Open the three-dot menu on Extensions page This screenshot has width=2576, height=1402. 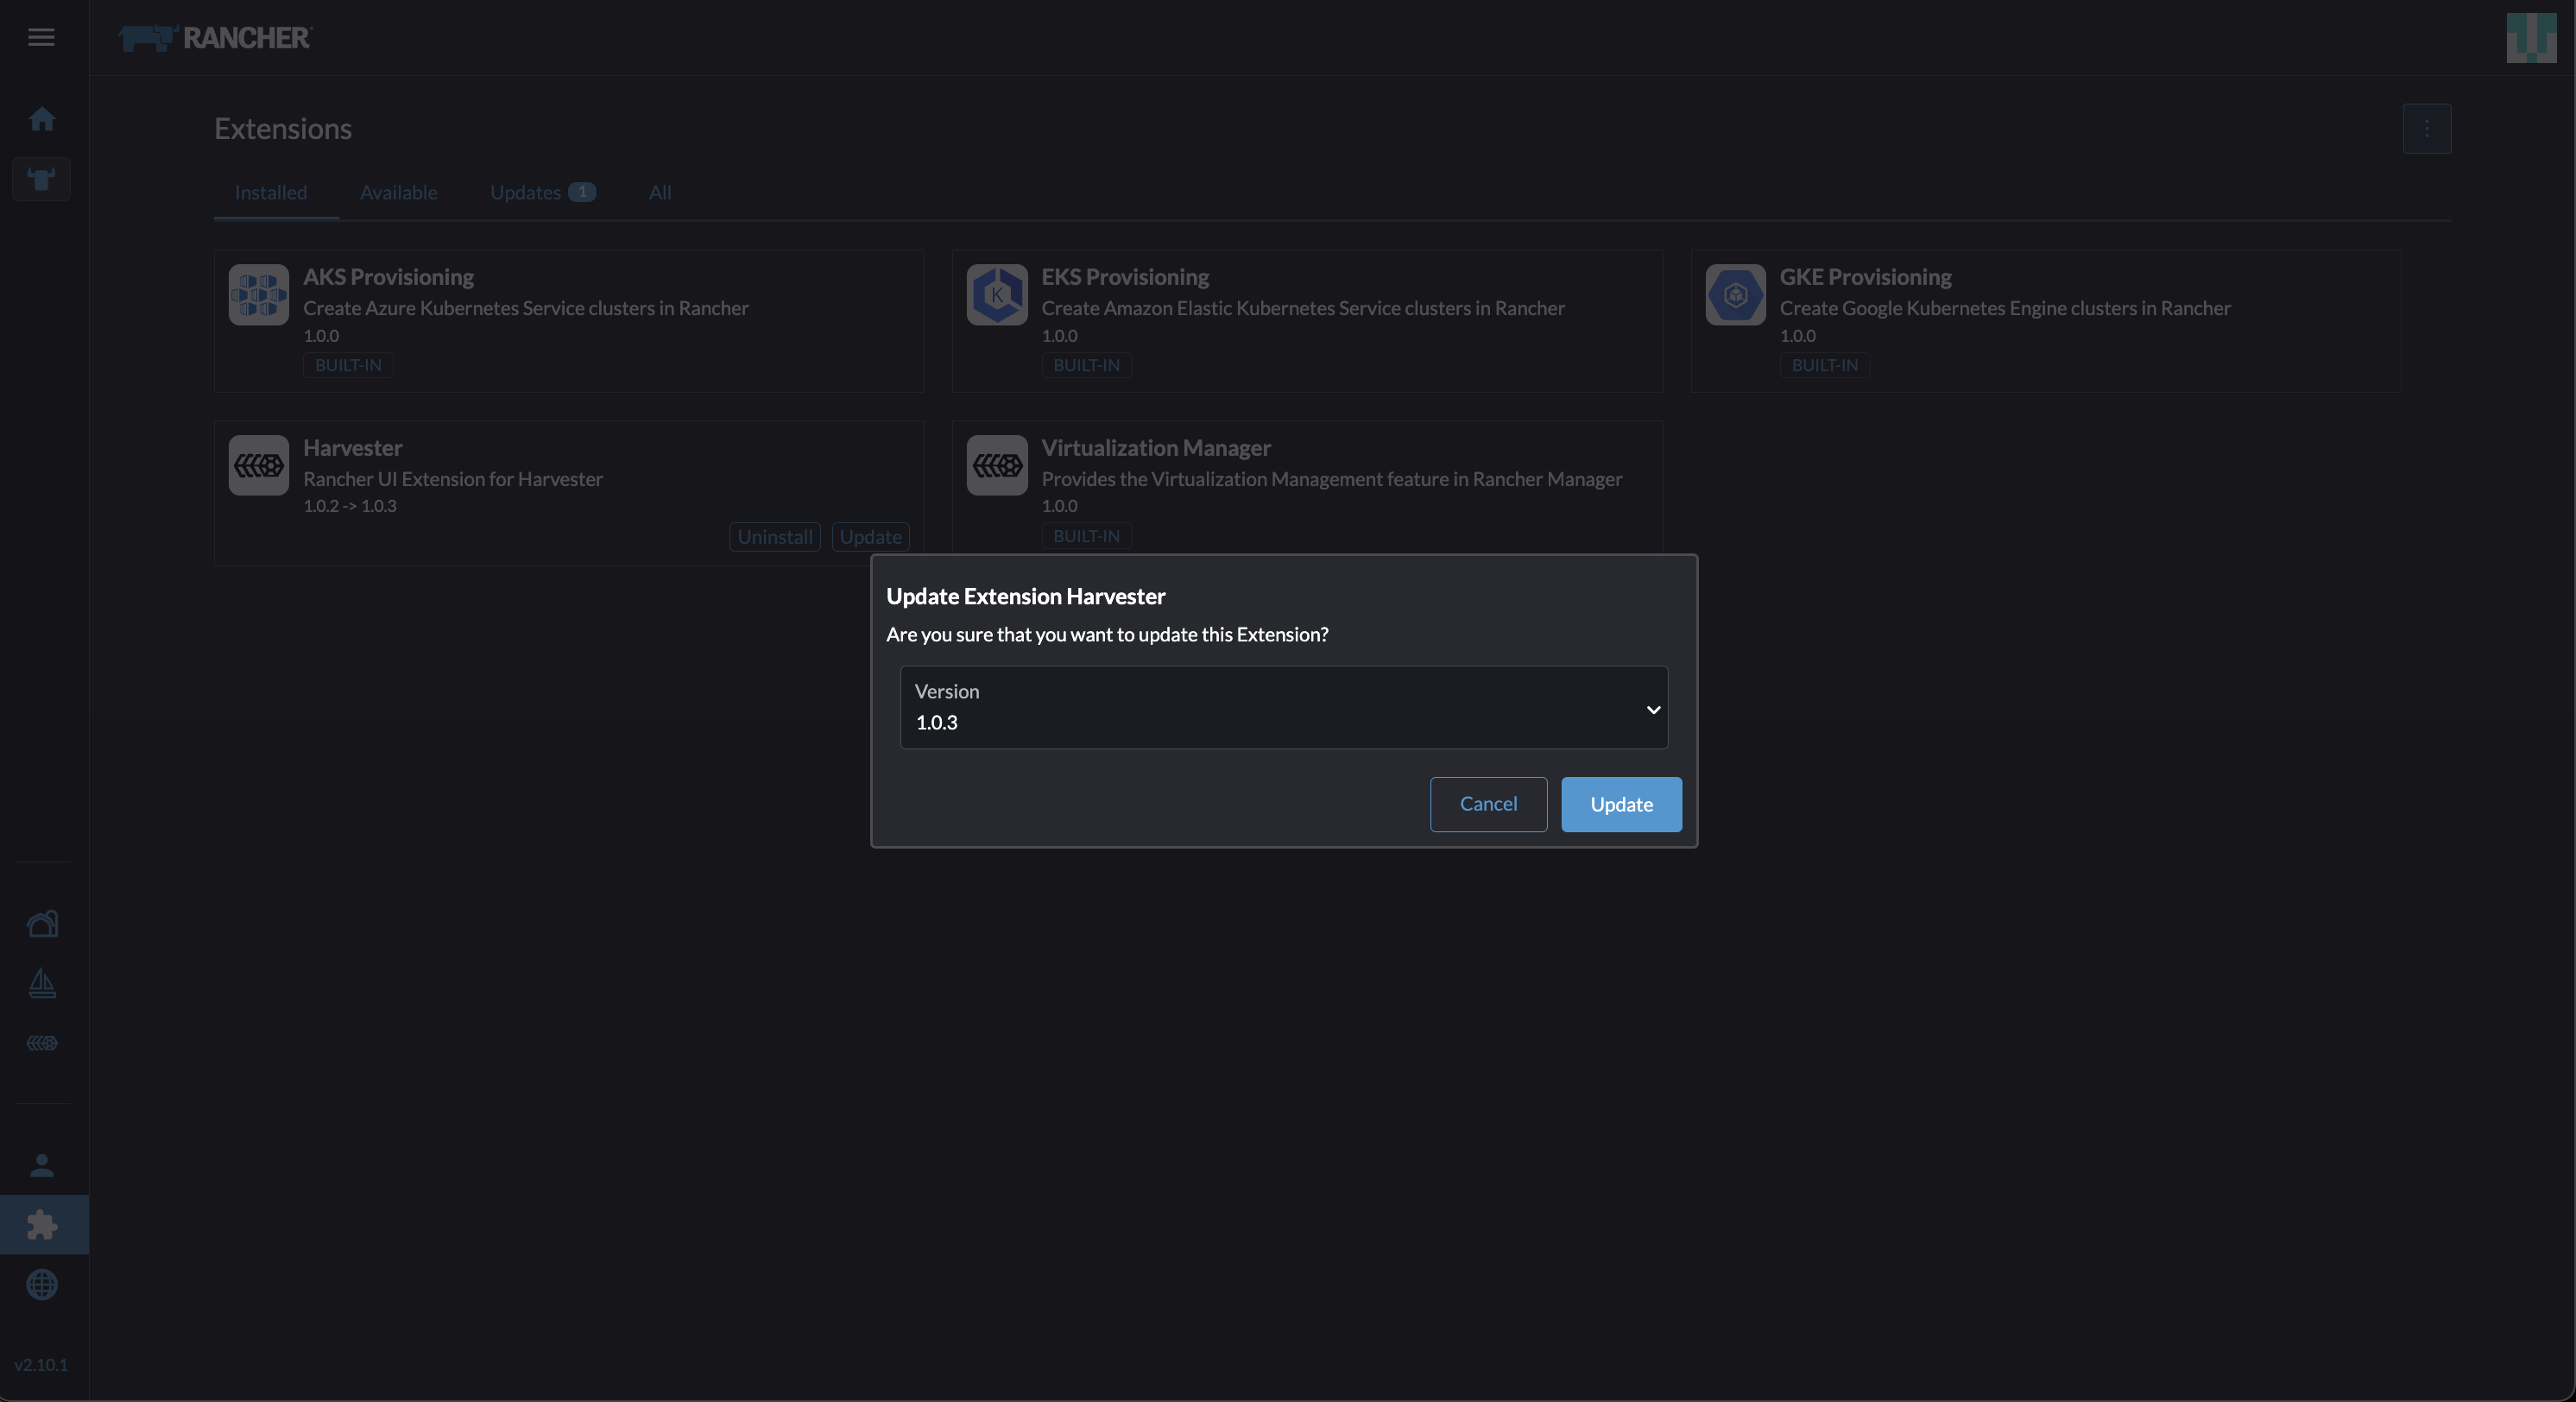pos(2427,128)
